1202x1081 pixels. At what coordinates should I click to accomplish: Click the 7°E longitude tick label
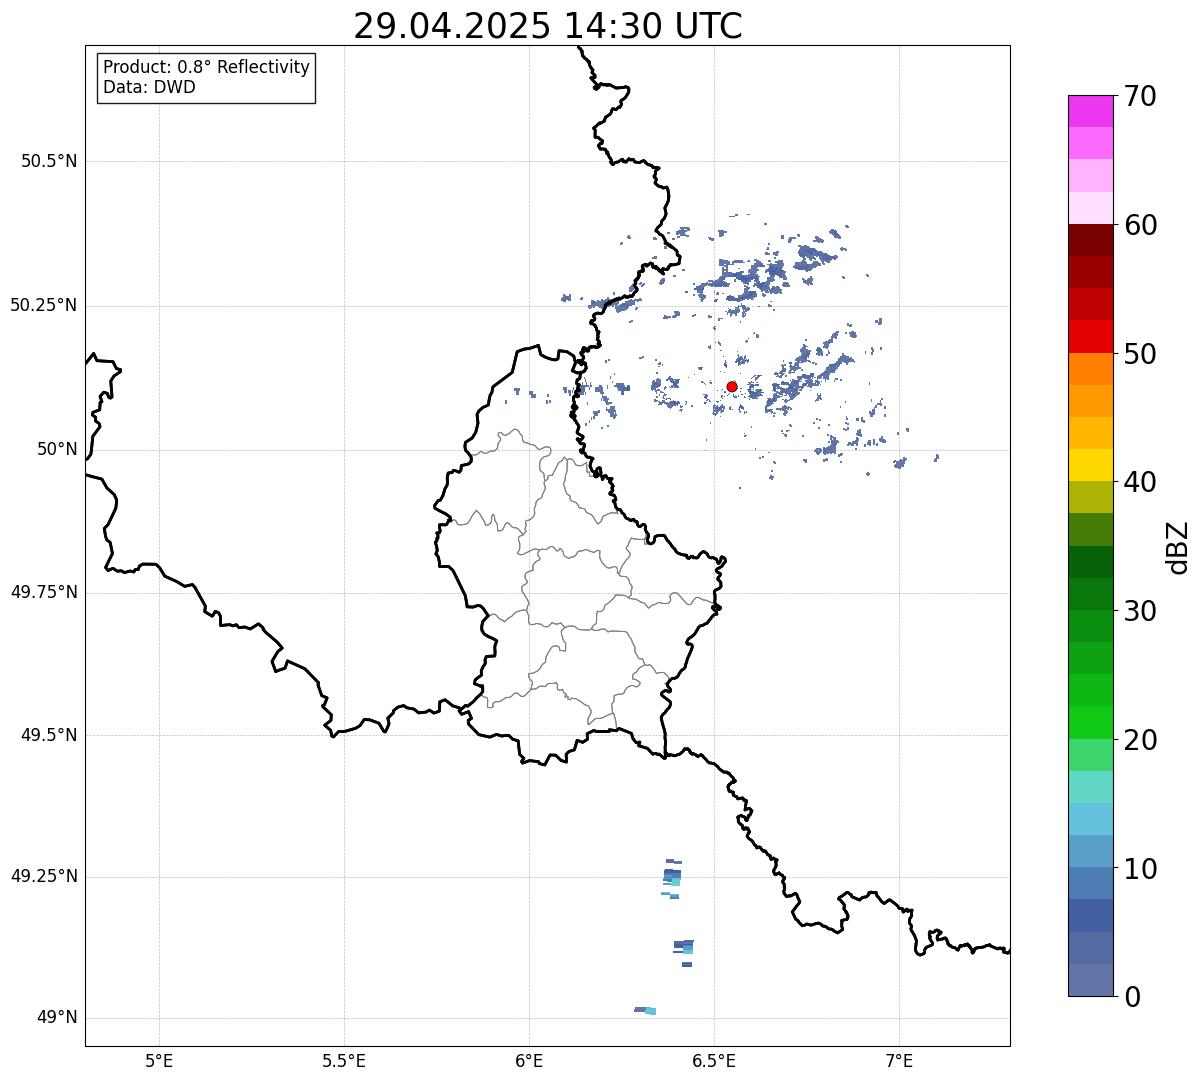(x=900, y=1060)
